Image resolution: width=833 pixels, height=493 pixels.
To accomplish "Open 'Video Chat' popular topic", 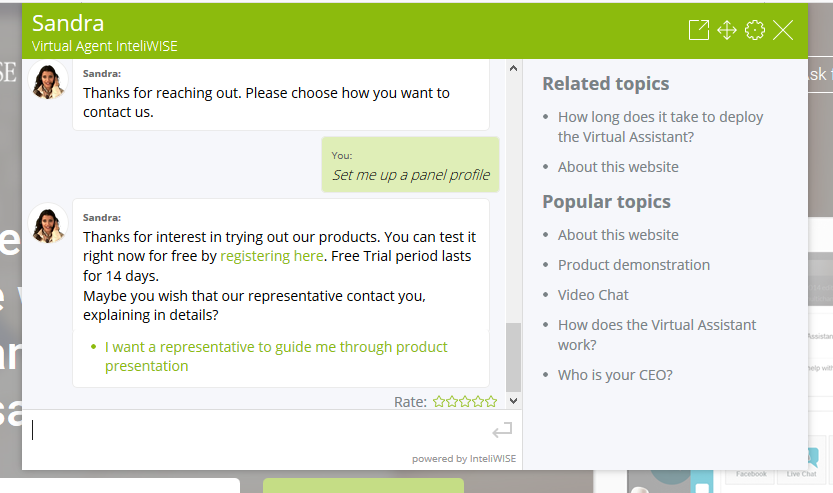I will [593, 295].
